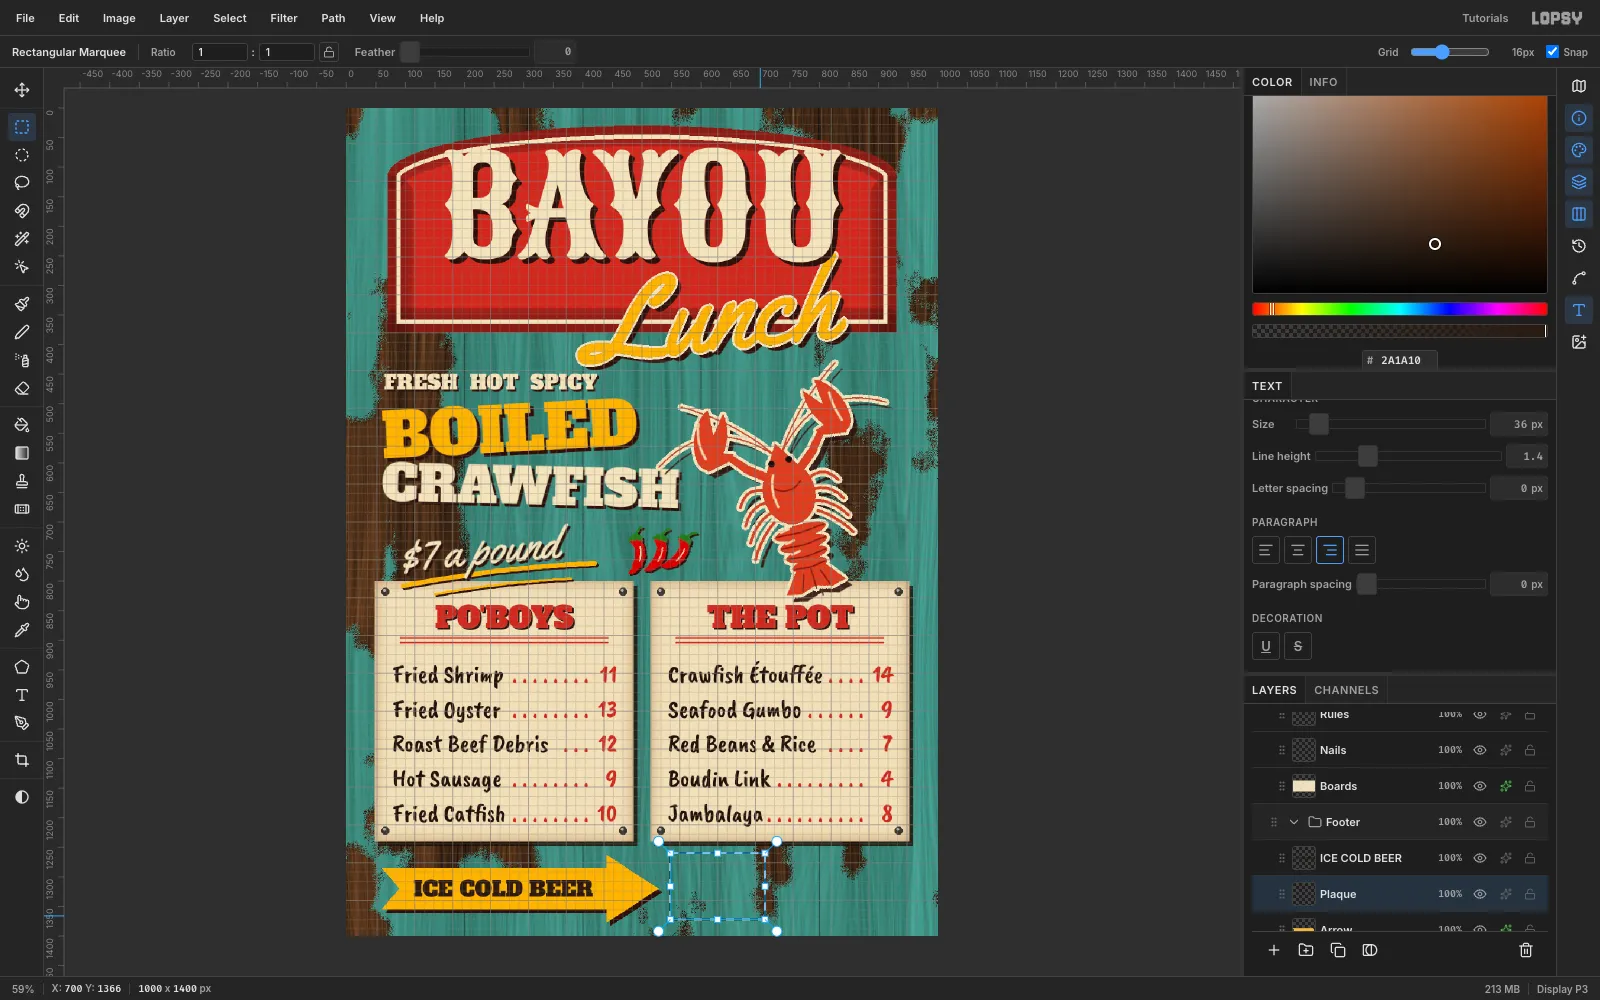Hide the Footer group
The image size is (1600, 1000).
tap(1480, 822)
